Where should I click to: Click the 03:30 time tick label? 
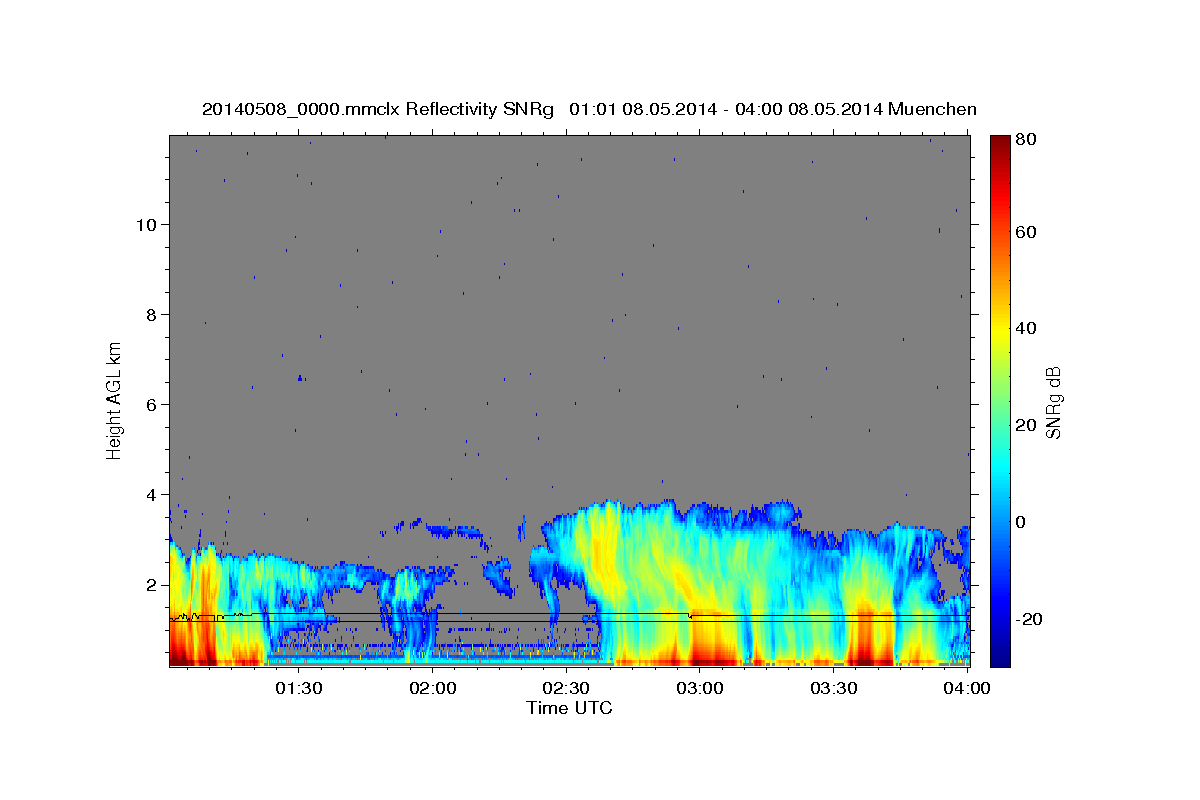833,689
